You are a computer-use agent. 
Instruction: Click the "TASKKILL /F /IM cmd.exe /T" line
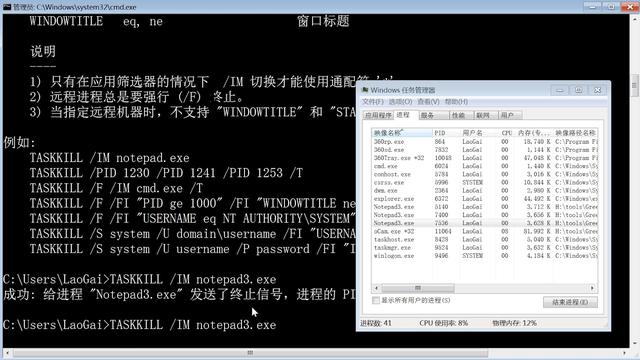[116, 188]
